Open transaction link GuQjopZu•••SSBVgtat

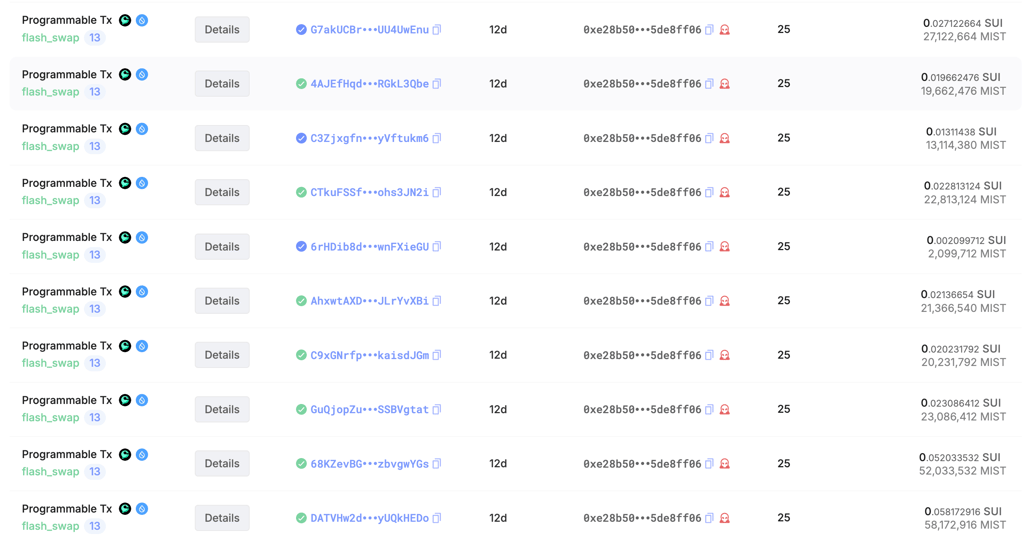point(370,409)
